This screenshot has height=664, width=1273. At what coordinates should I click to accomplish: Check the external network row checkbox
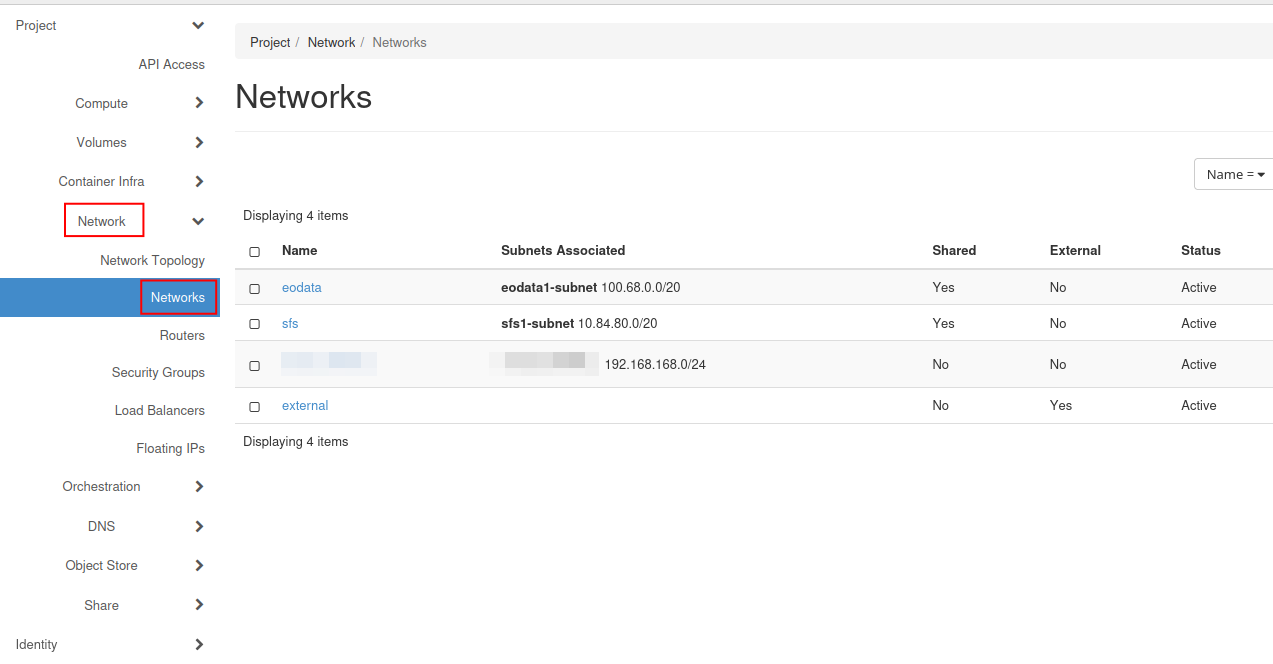pos(254,407)
